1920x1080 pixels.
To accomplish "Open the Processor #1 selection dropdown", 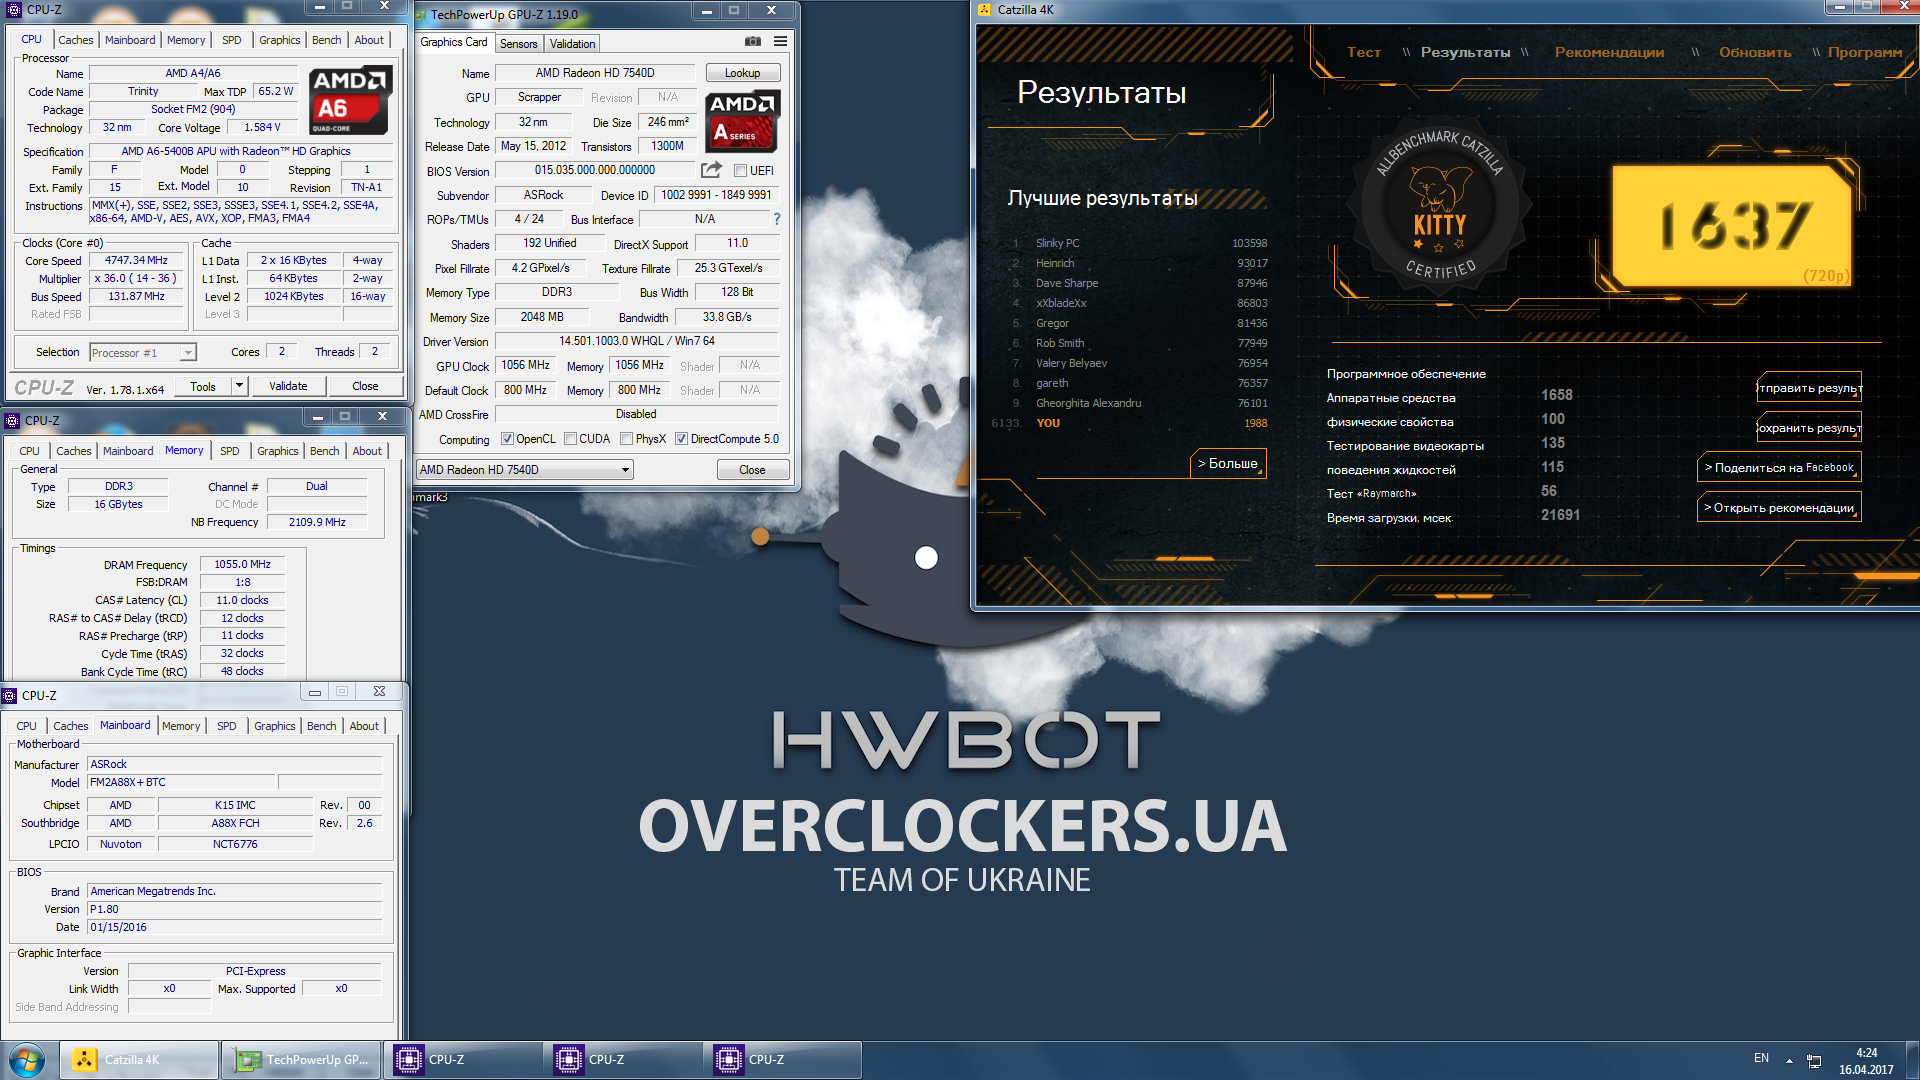I will [x=143, y=352].
